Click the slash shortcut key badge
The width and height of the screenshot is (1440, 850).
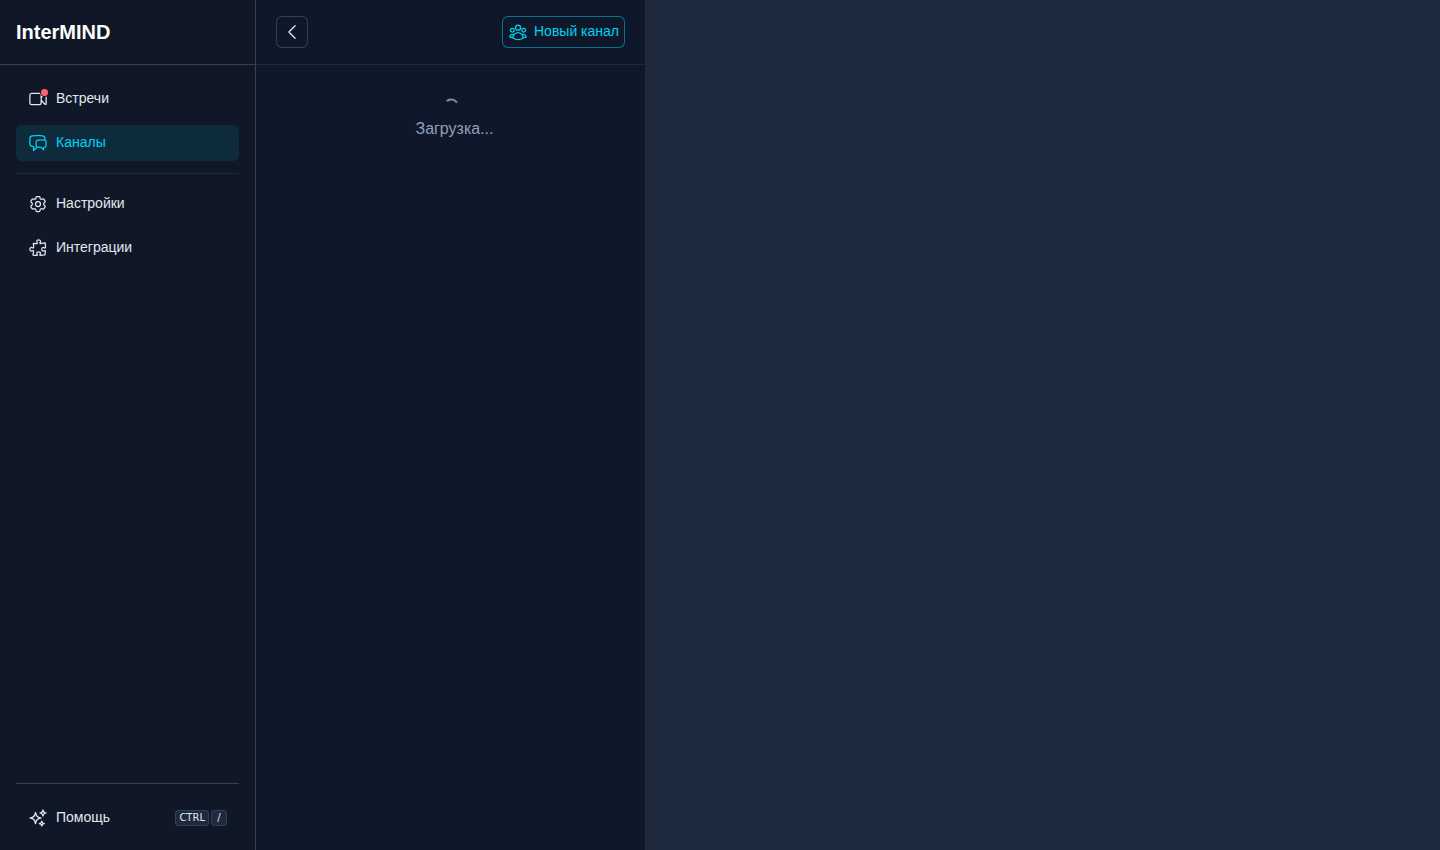point(219,818)
